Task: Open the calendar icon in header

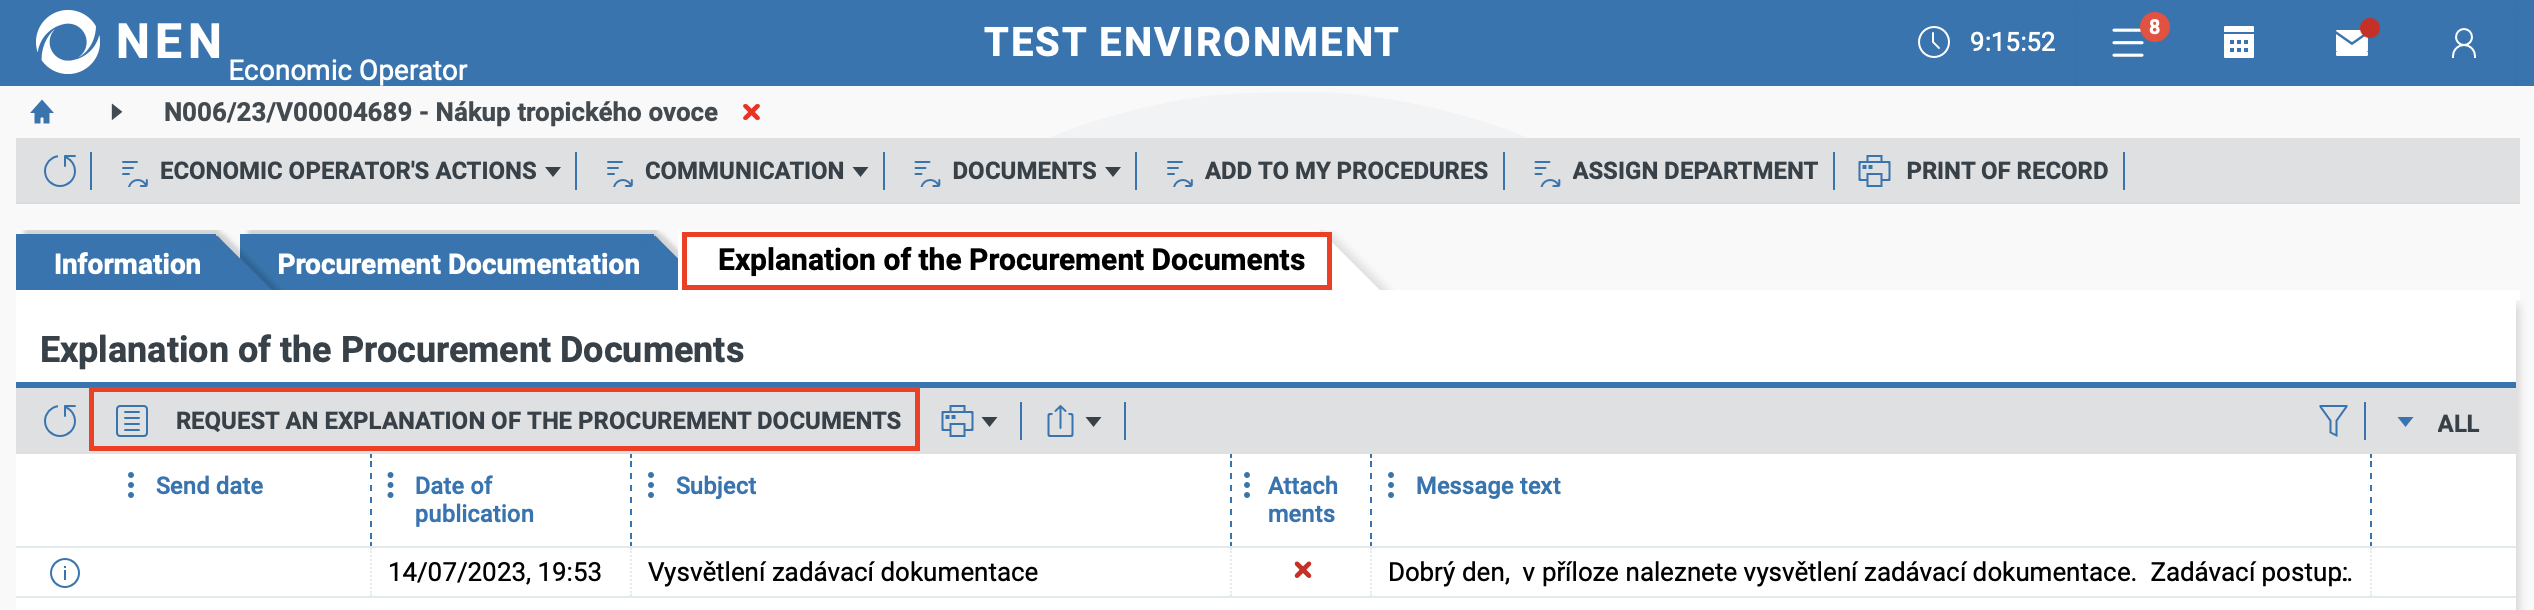Action: pyautogui.click(x=2238, y=43)
